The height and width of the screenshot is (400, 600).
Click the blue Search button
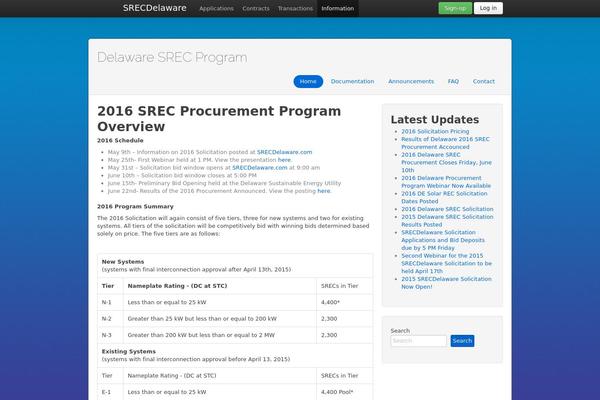pyautogui.click(x=462, y=341)
